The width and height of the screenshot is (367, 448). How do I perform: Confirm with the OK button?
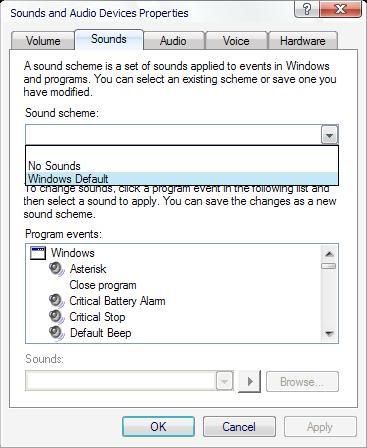(158, 426)
